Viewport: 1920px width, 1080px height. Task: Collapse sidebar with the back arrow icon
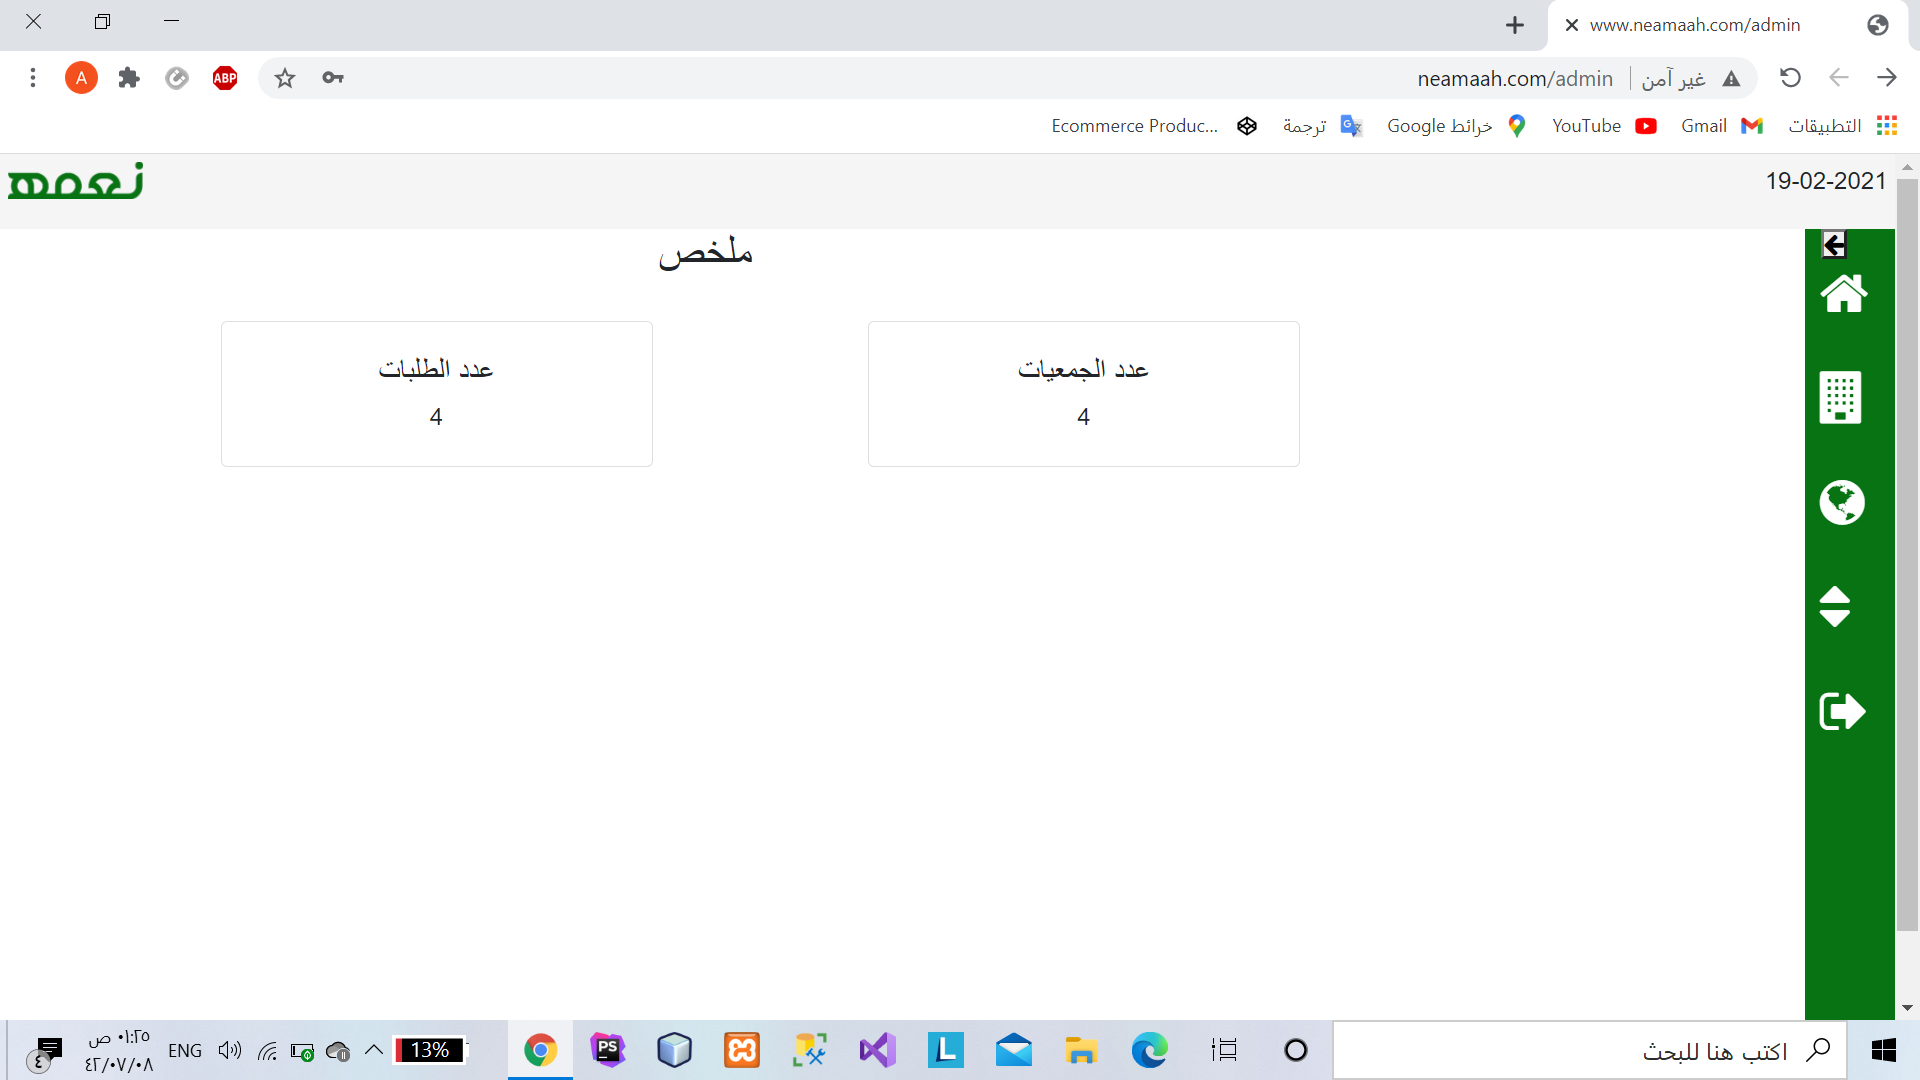[x=1834, y=245]
